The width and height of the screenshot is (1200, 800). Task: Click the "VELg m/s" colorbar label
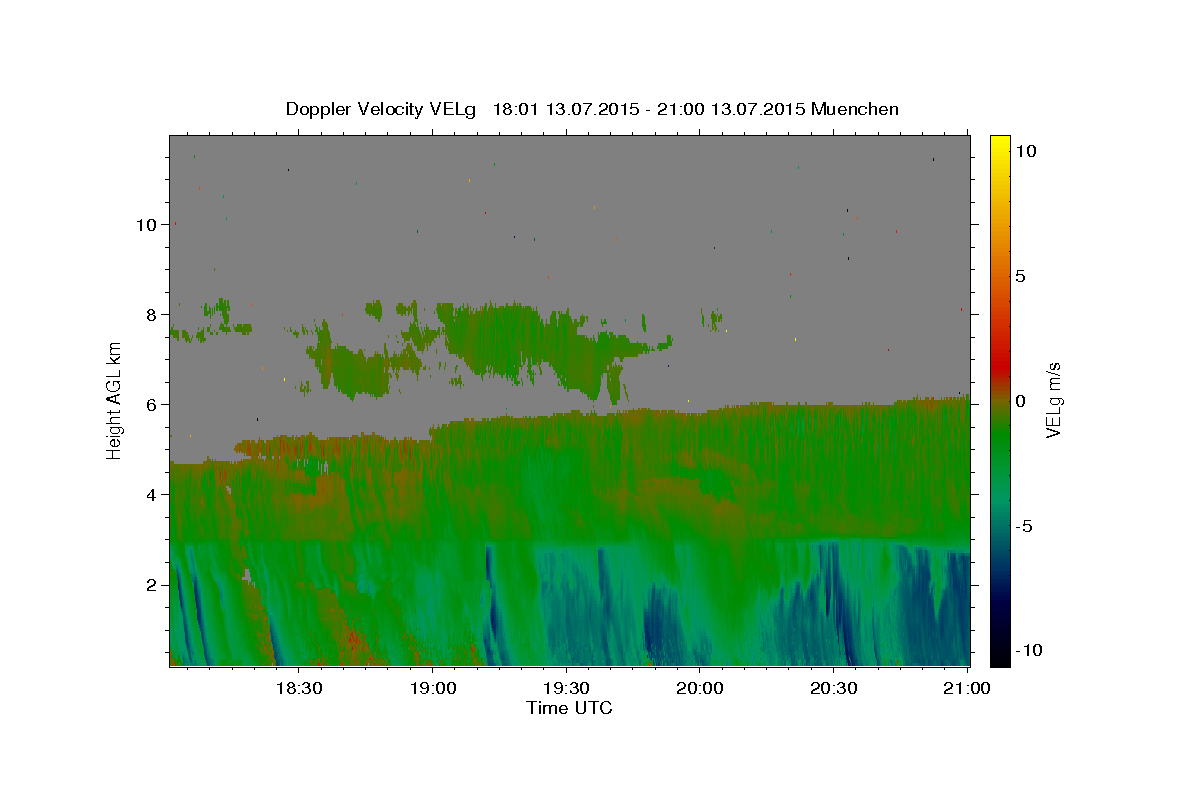click(x=1054, y=400)
